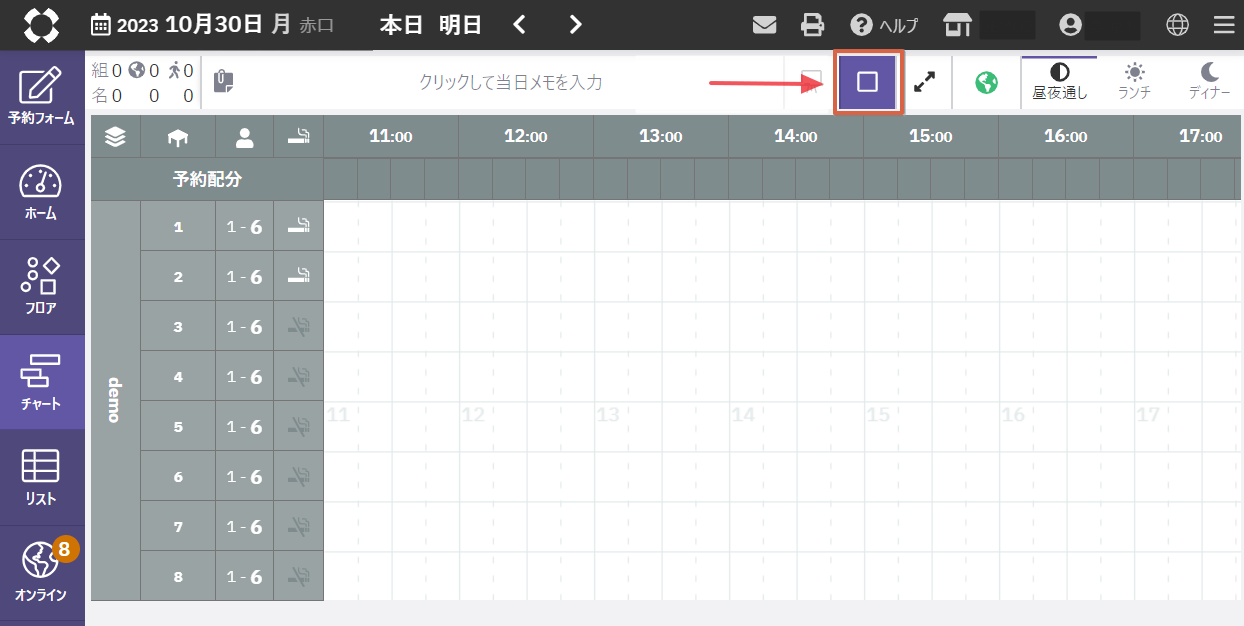
Task: Go to 明日 tomorrow
Action: click(x=461, y=25)
